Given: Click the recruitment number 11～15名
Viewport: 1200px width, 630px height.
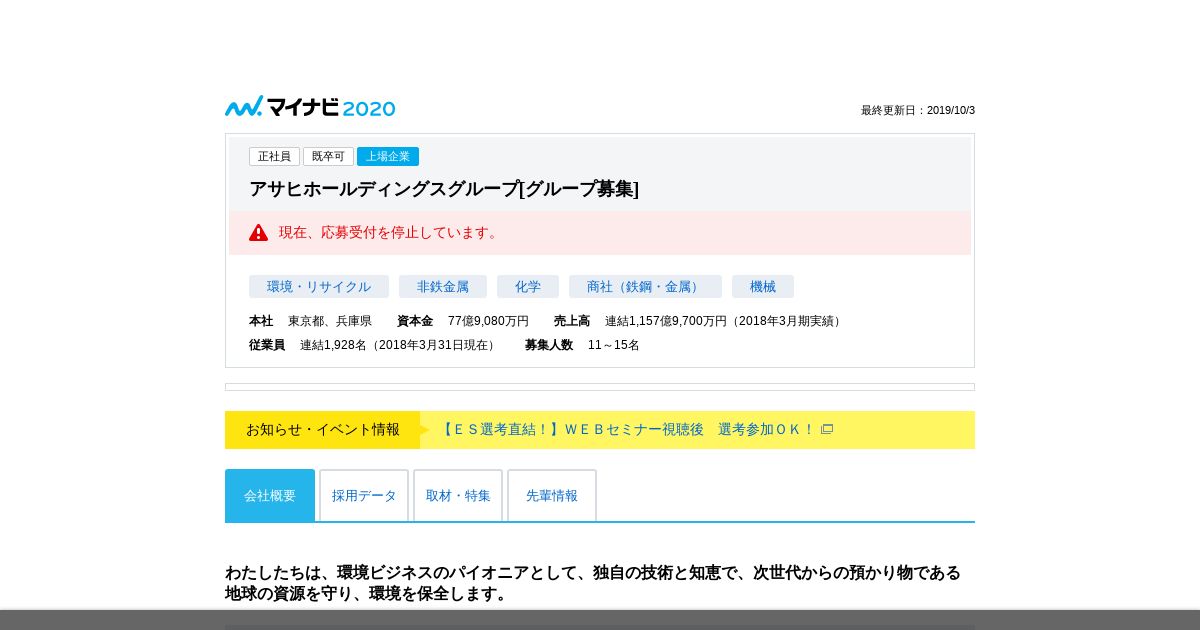Looking at the screenshot, I should (614, 345).
